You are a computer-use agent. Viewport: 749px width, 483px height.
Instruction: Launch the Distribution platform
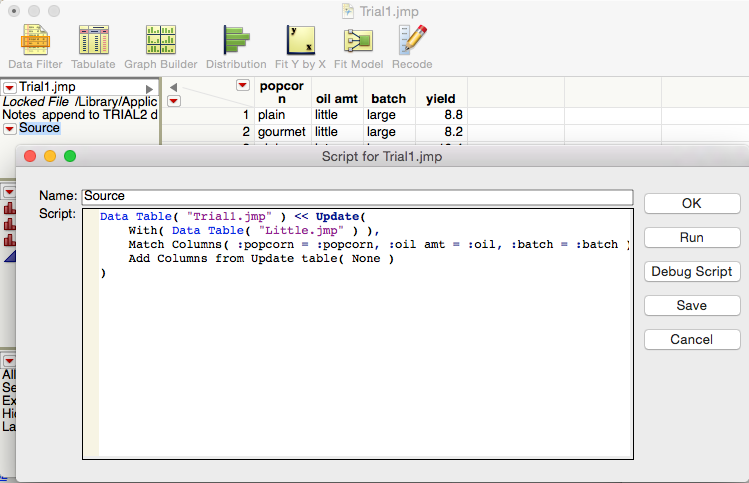(x=236, y=47)
